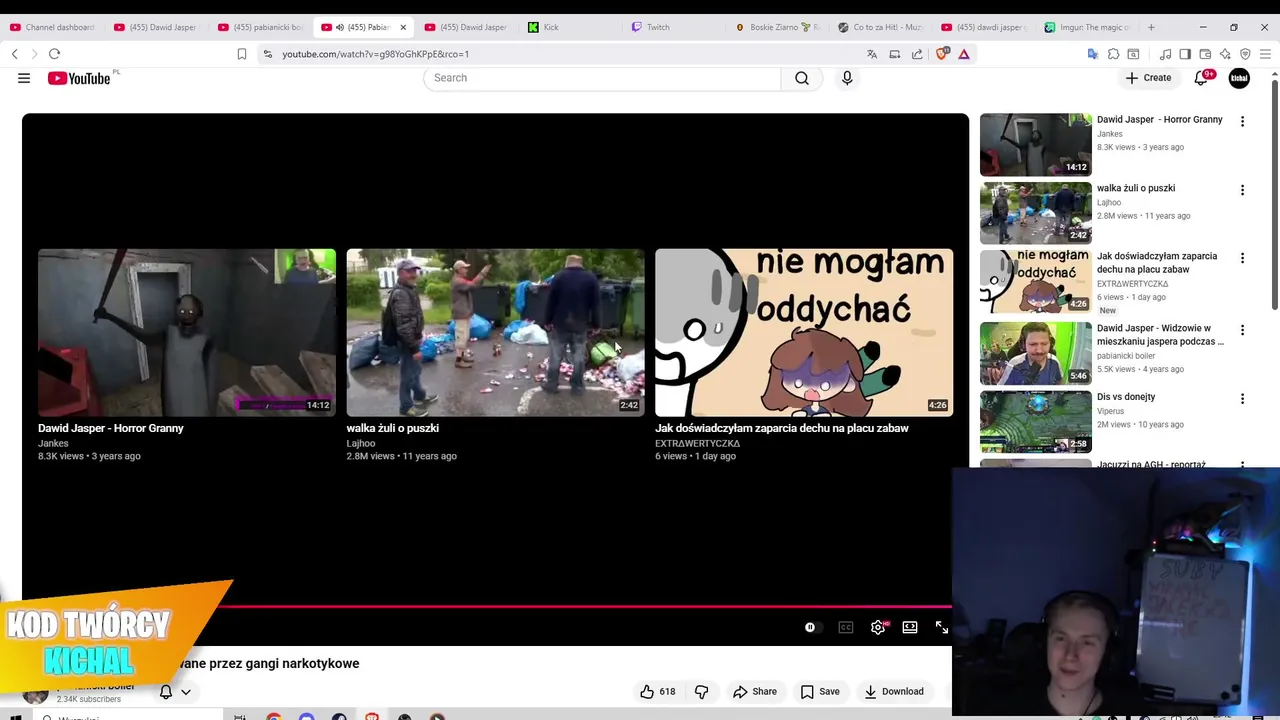The image size is (1280, 720).
Task: Open the Brave Rewards triangle icon
Action: click(964, 54)
